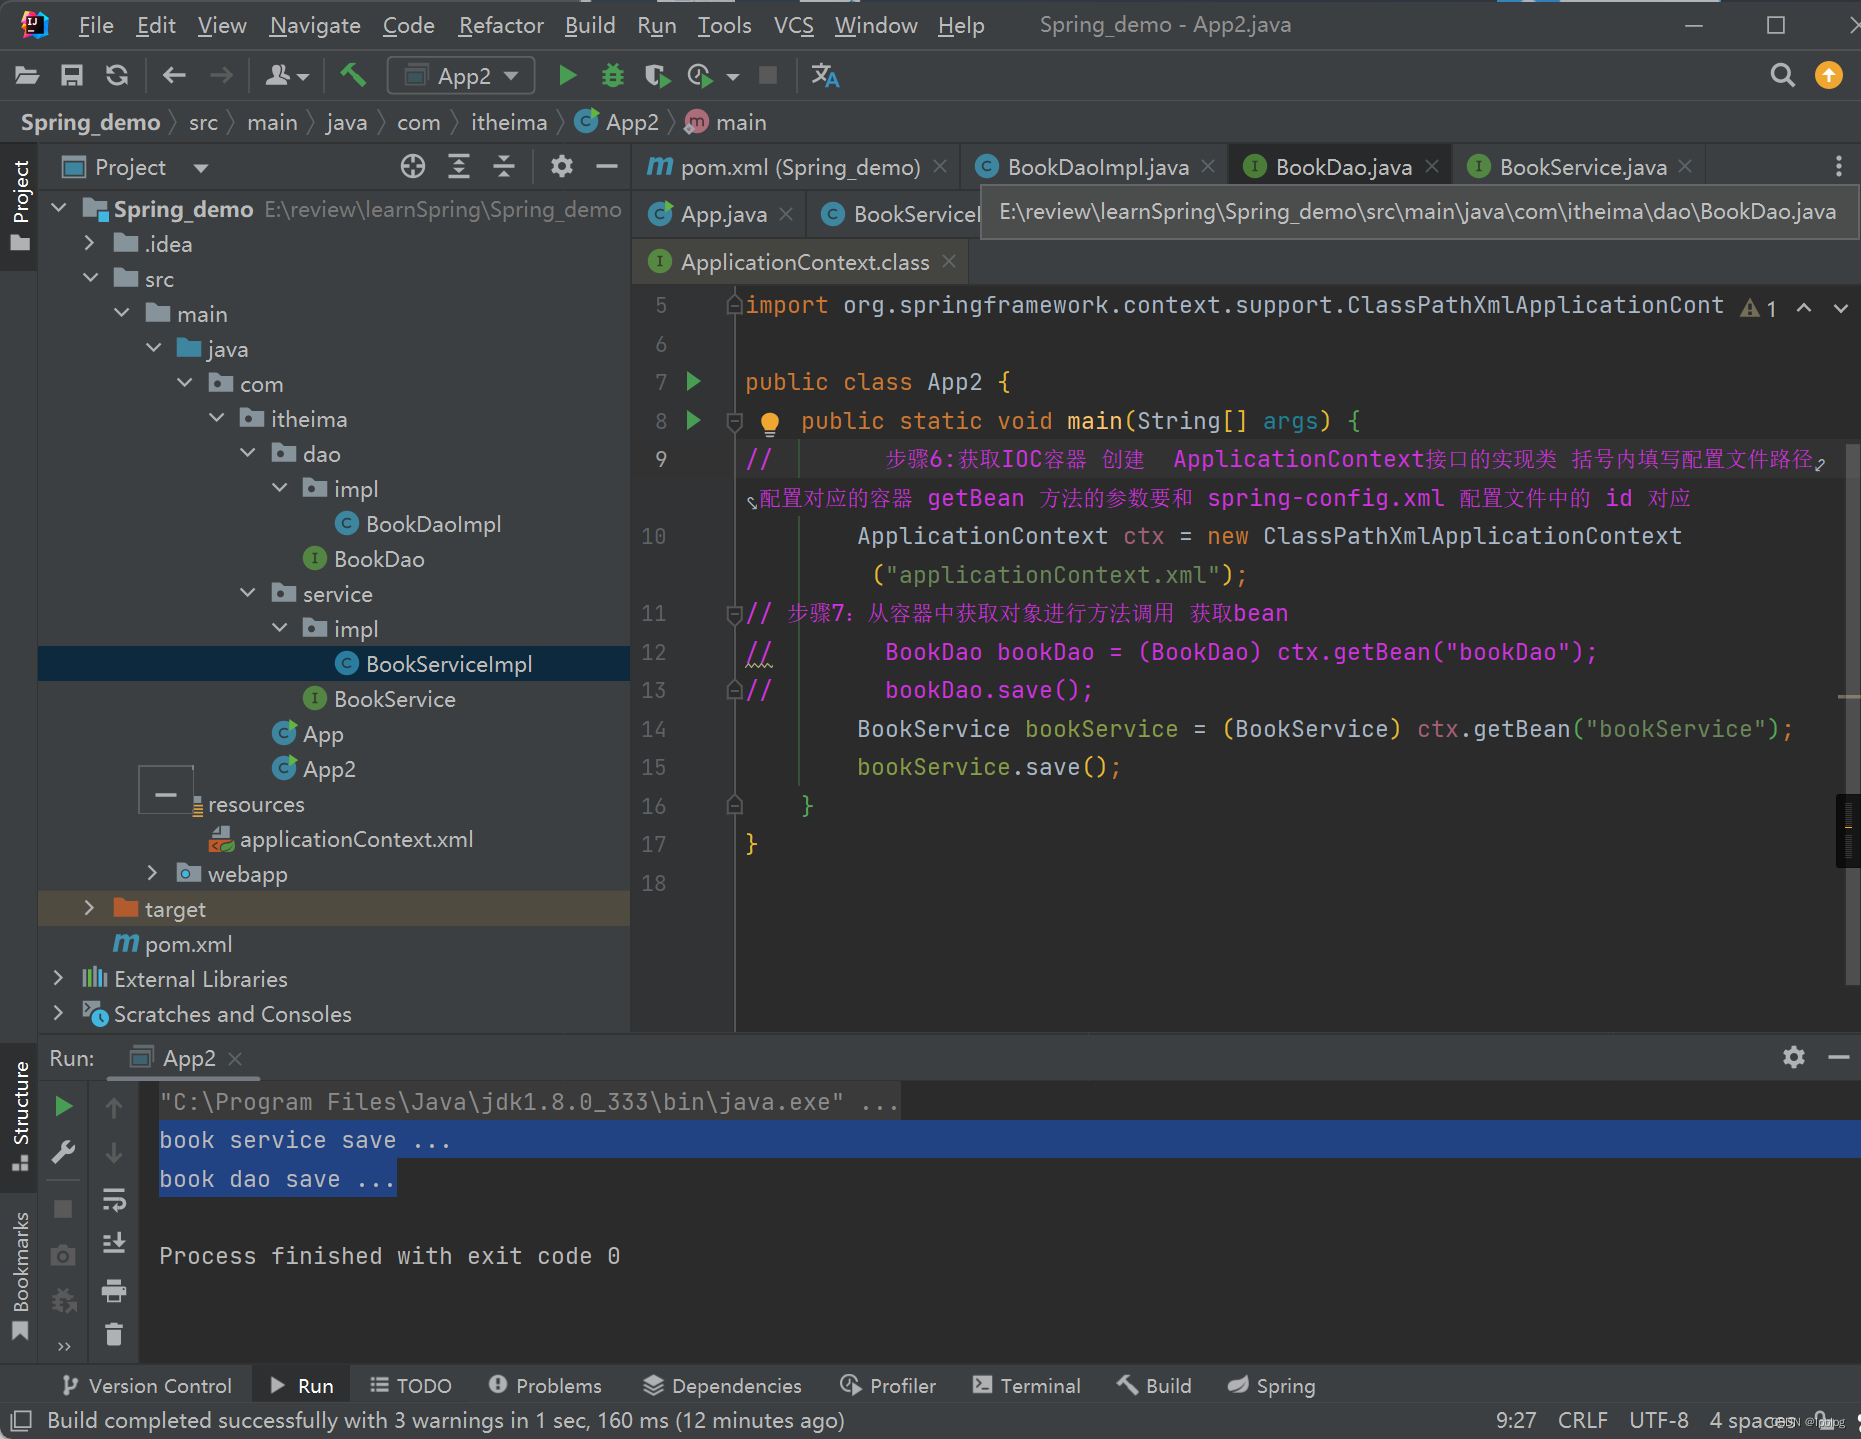
Task: Click Expand All in Project panel
Action: click(x=459, y=167)
